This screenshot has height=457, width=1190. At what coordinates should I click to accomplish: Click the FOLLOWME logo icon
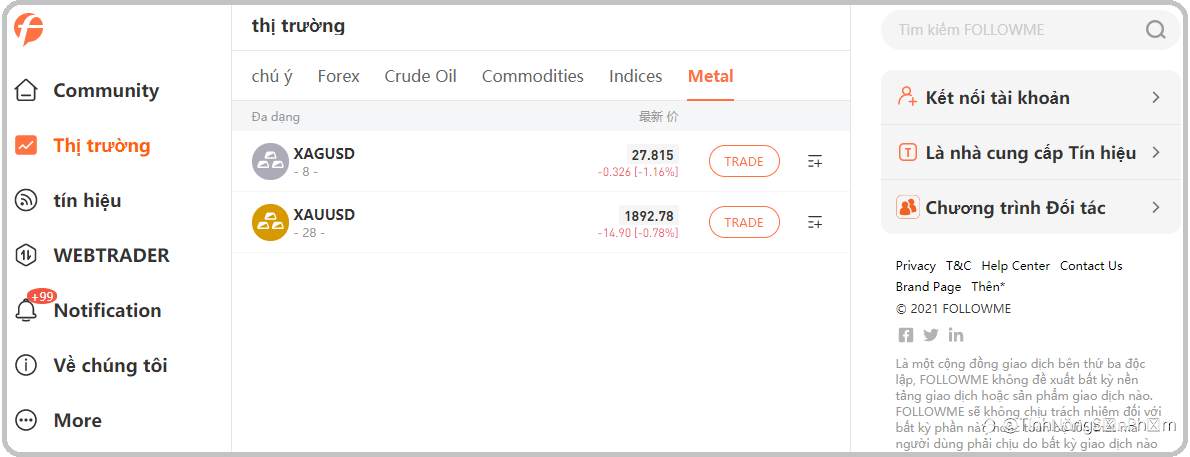tap(28, 29)
